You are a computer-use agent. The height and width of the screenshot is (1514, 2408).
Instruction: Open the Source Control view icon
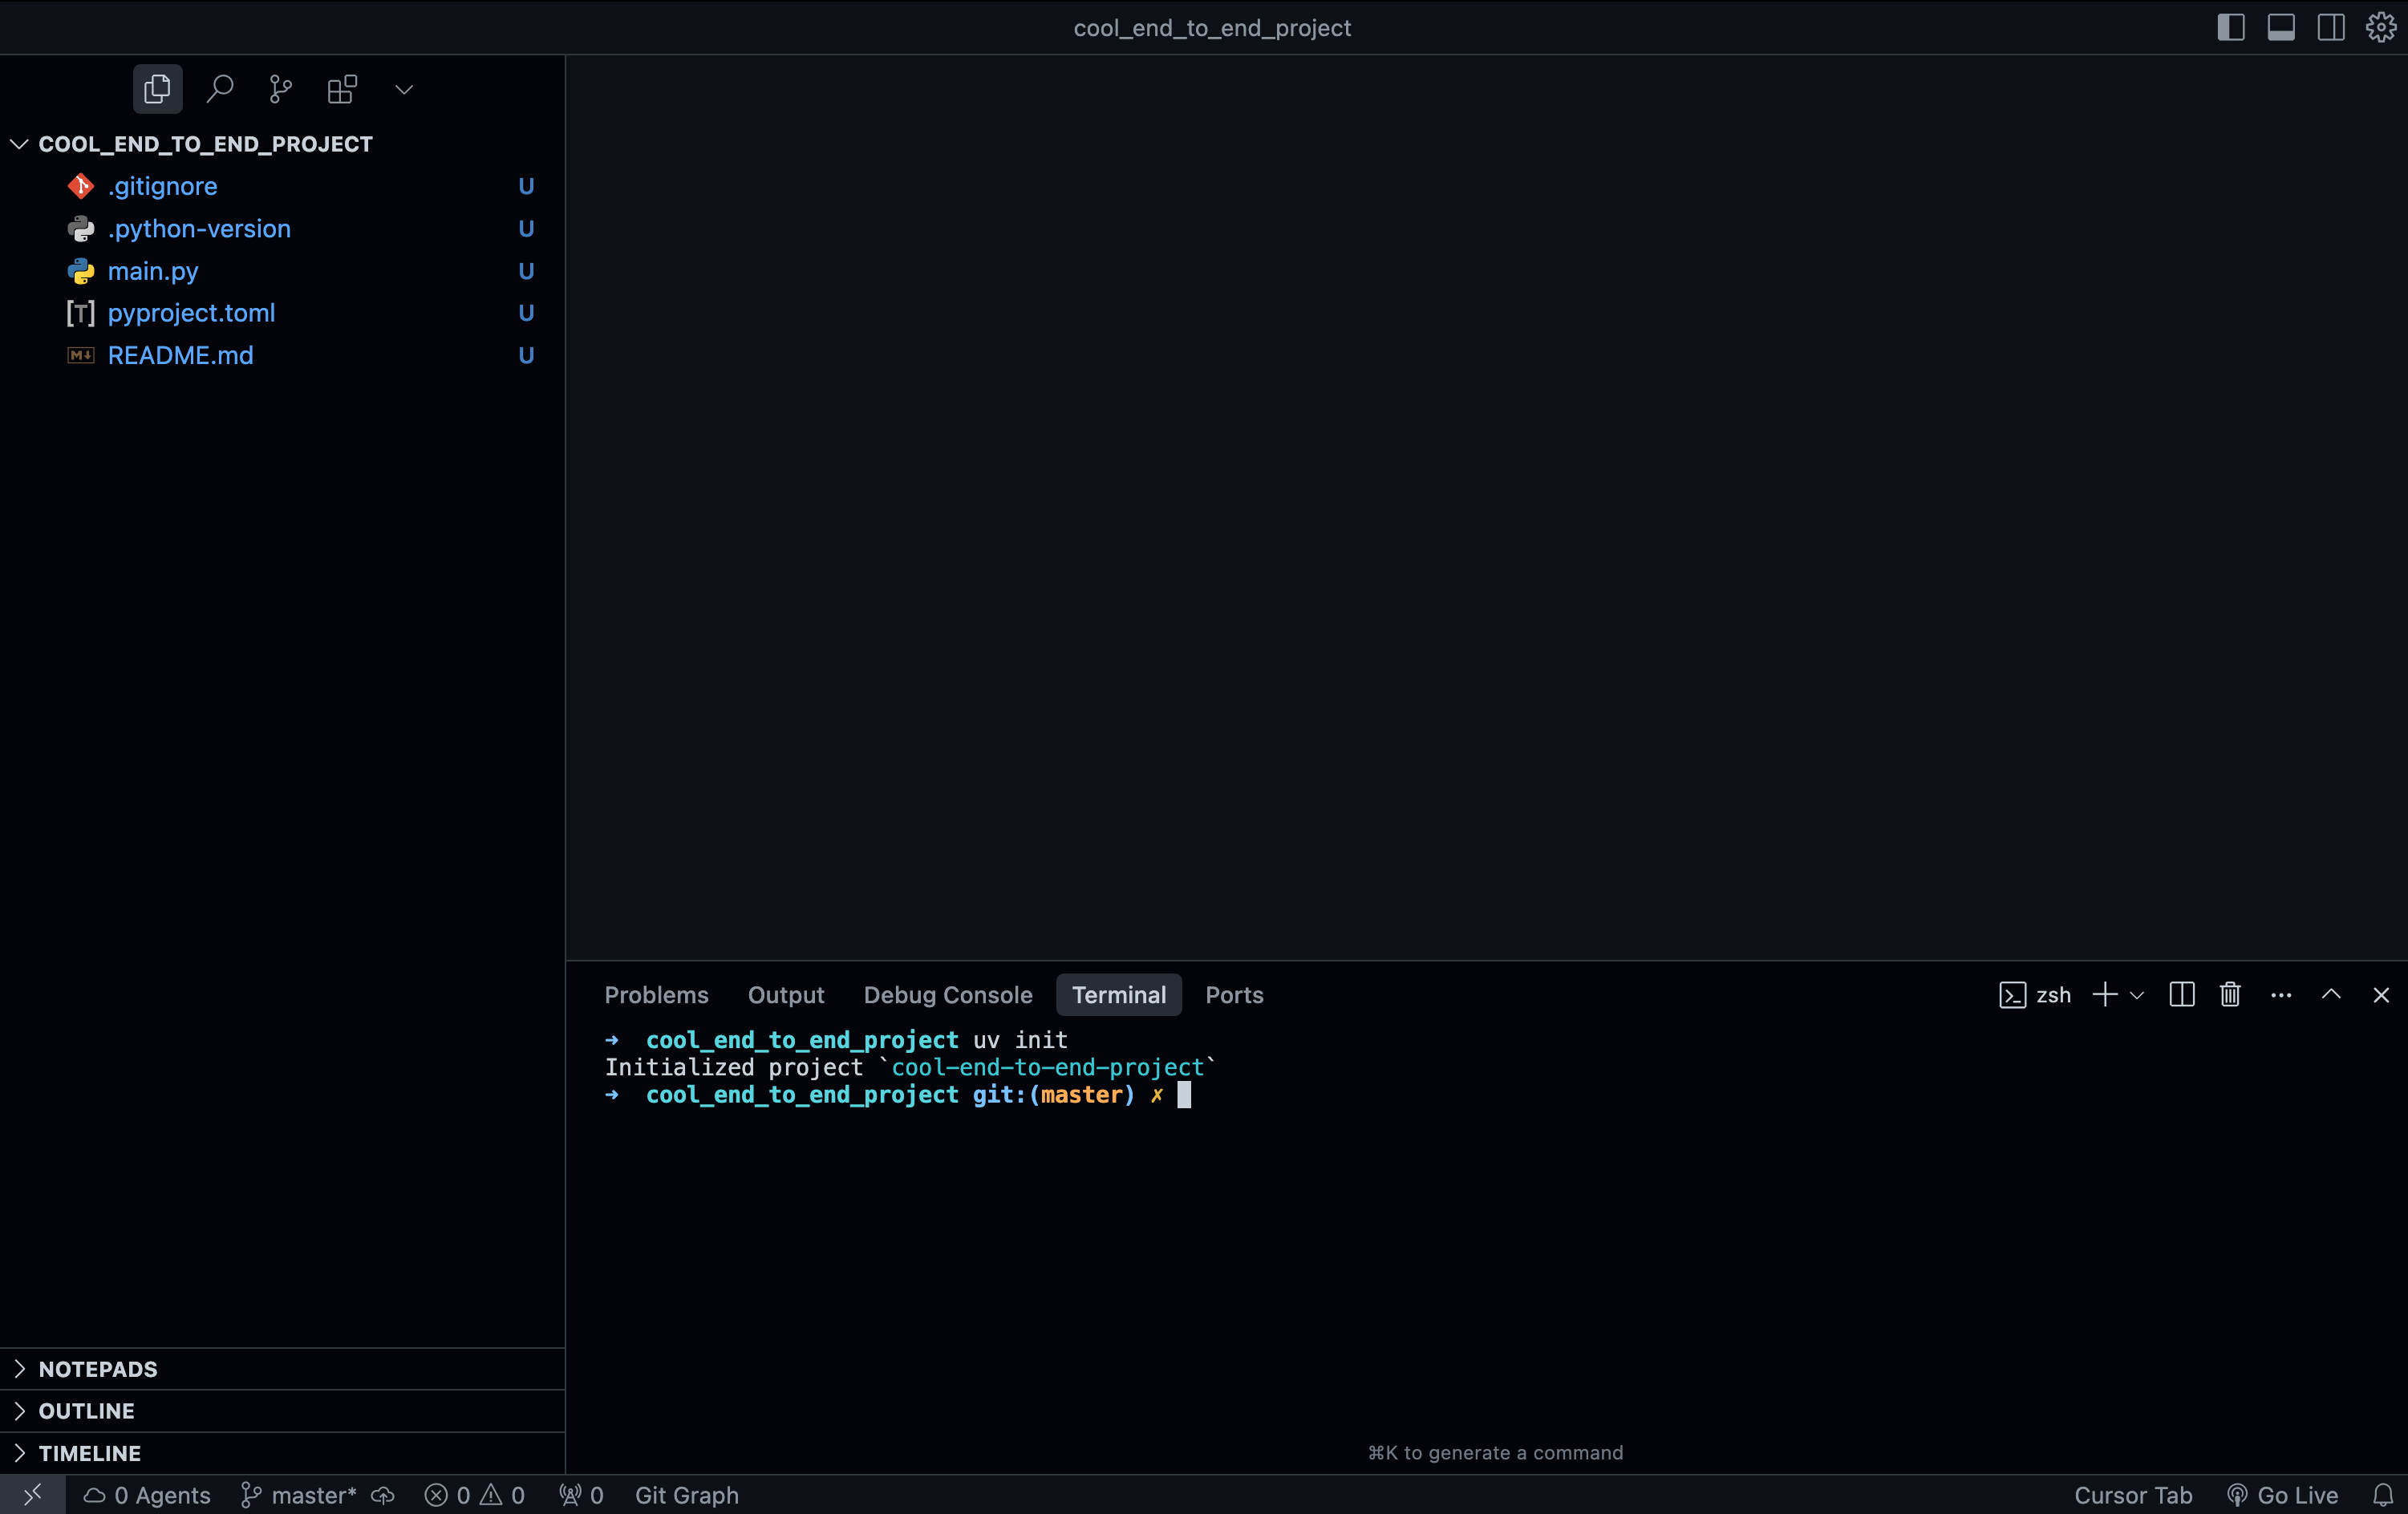coord(281,89)
